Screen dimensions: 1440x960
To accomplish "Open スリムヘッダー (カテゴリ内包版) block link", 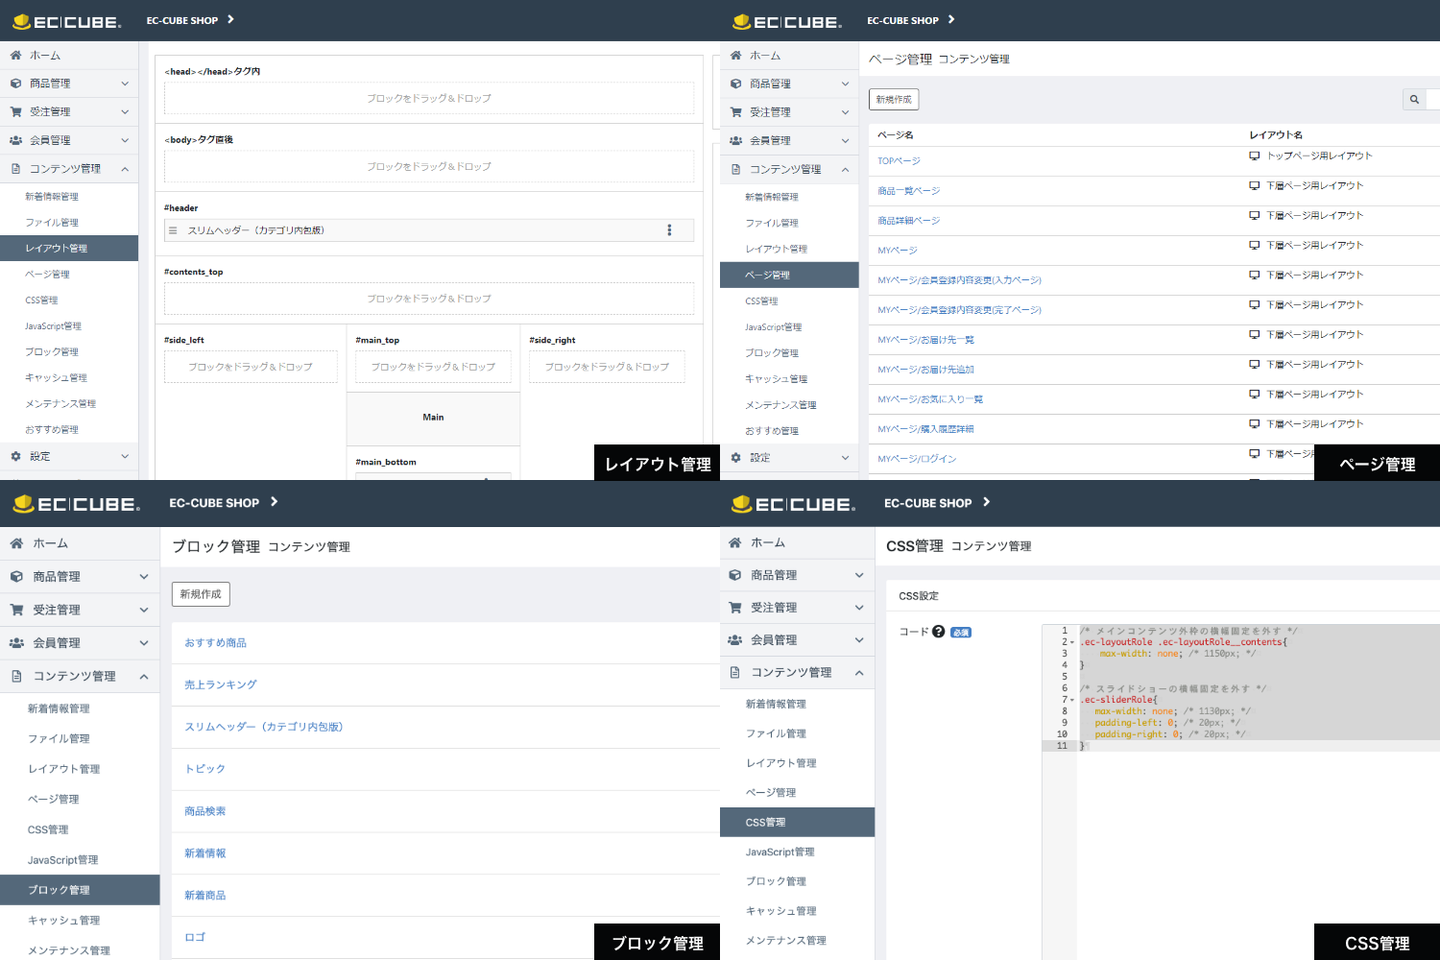I will point(264,727).
